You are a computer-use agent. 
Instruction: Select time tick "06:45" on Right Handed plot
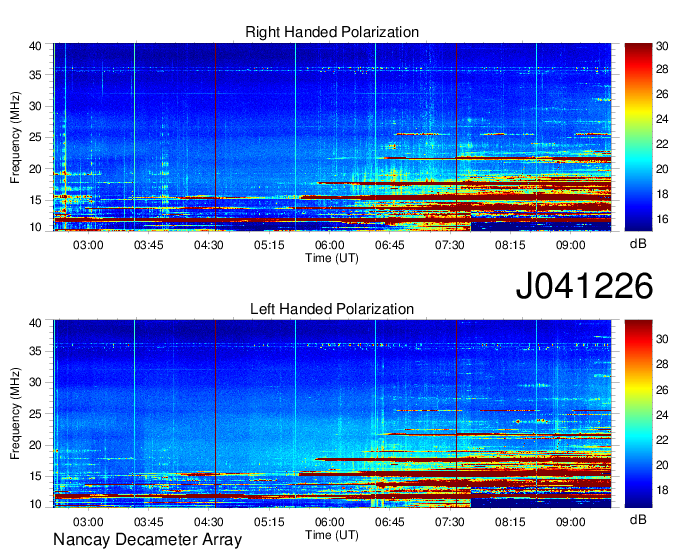pyautogui.click(x=389, y=245)
